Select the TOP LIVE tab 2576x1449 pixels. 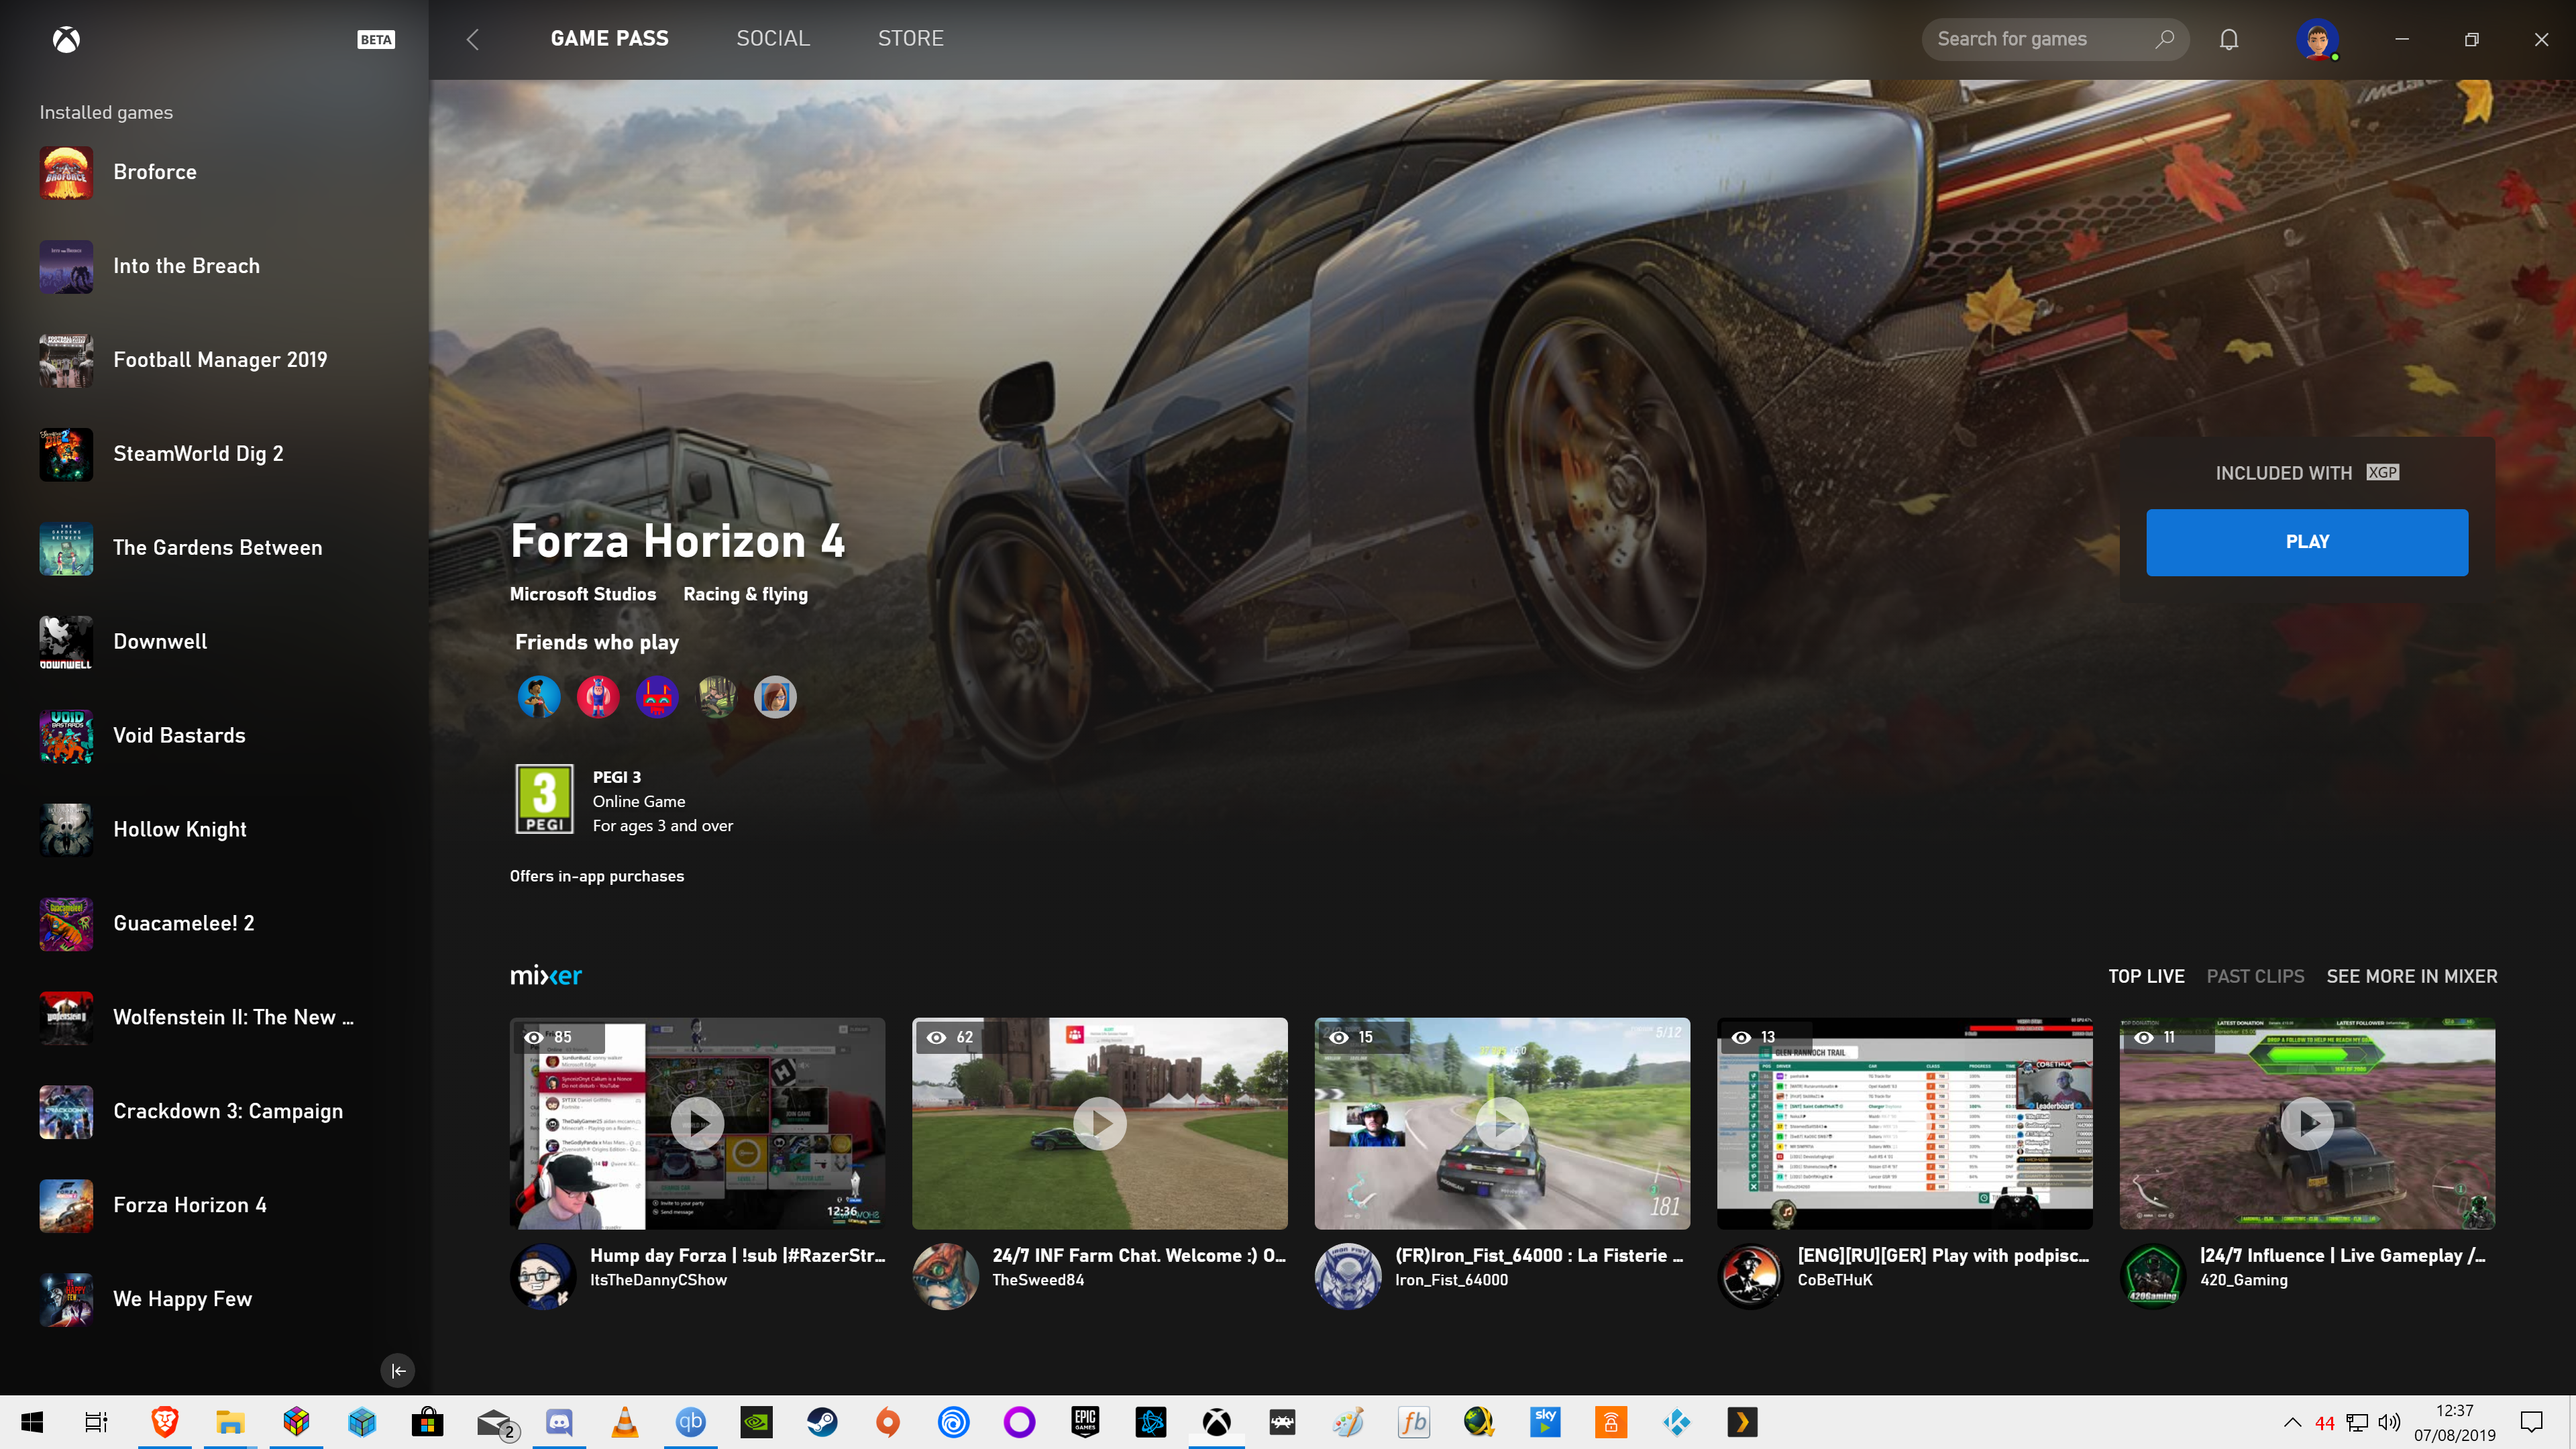pos(2146,976)
